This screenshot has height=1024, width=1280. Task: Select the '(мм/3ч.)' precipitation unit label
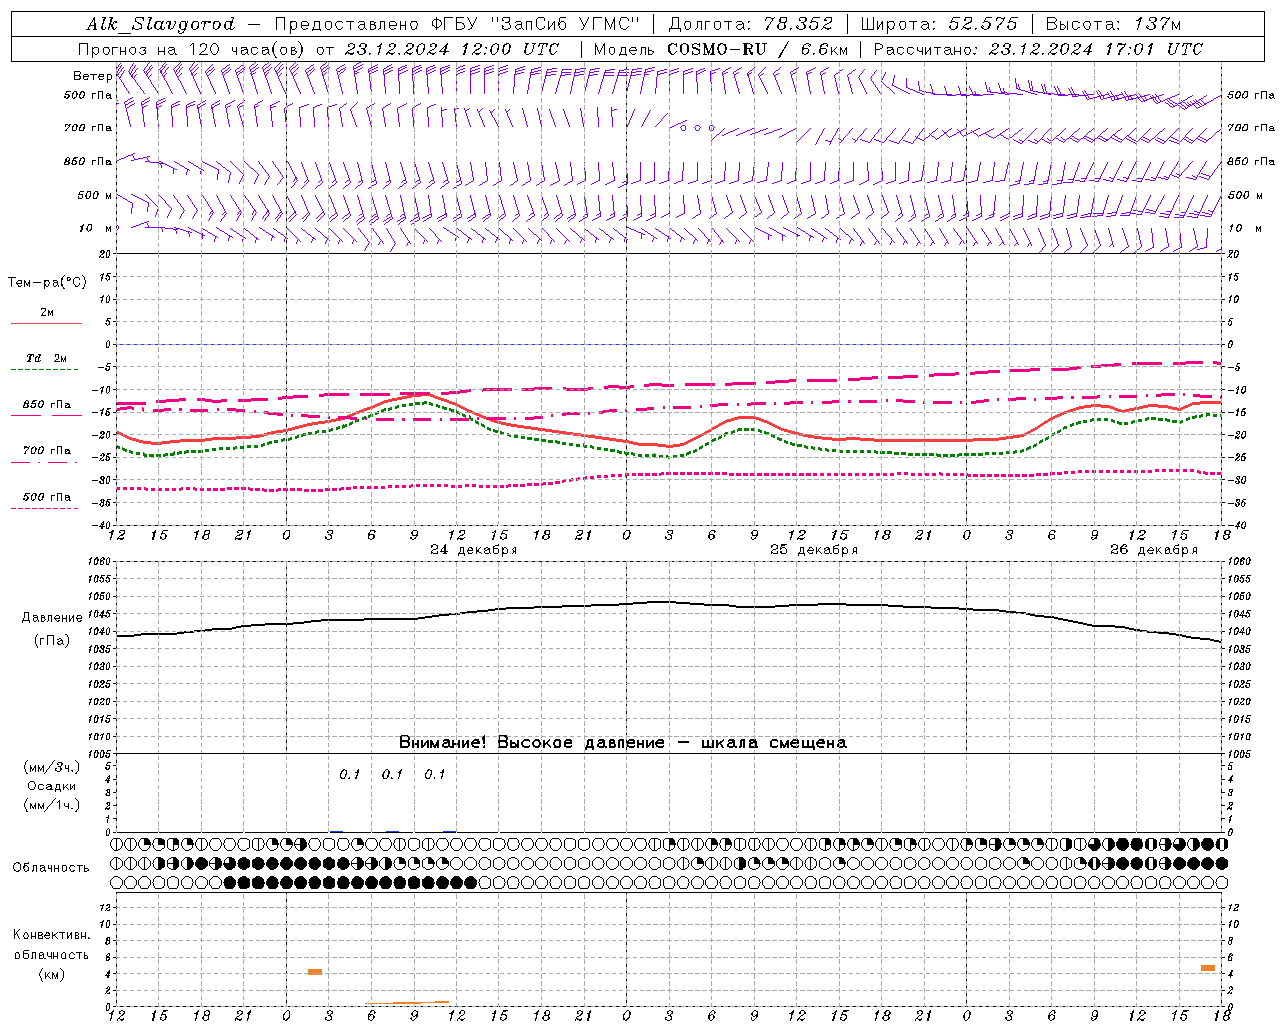(51, 767)
